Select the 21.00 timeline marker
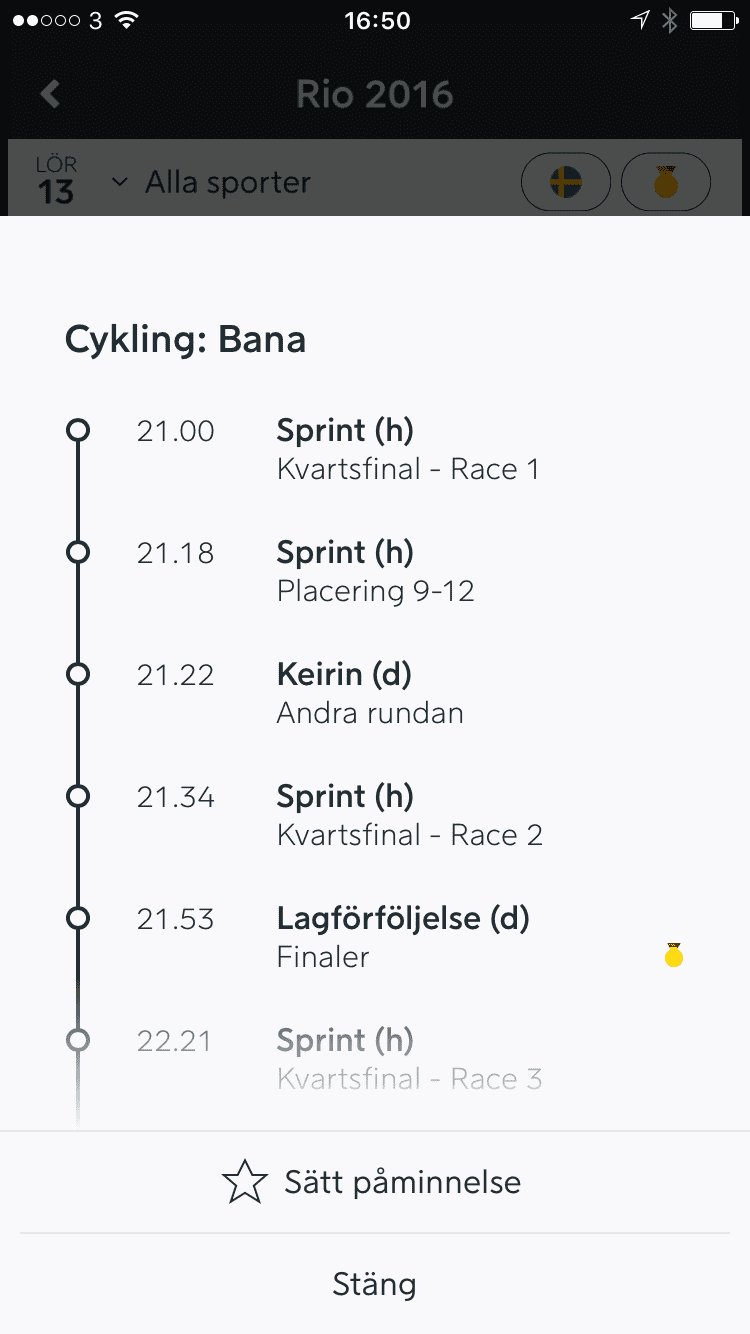Viewport: 750px width, 1334px height. click(78, 431)
